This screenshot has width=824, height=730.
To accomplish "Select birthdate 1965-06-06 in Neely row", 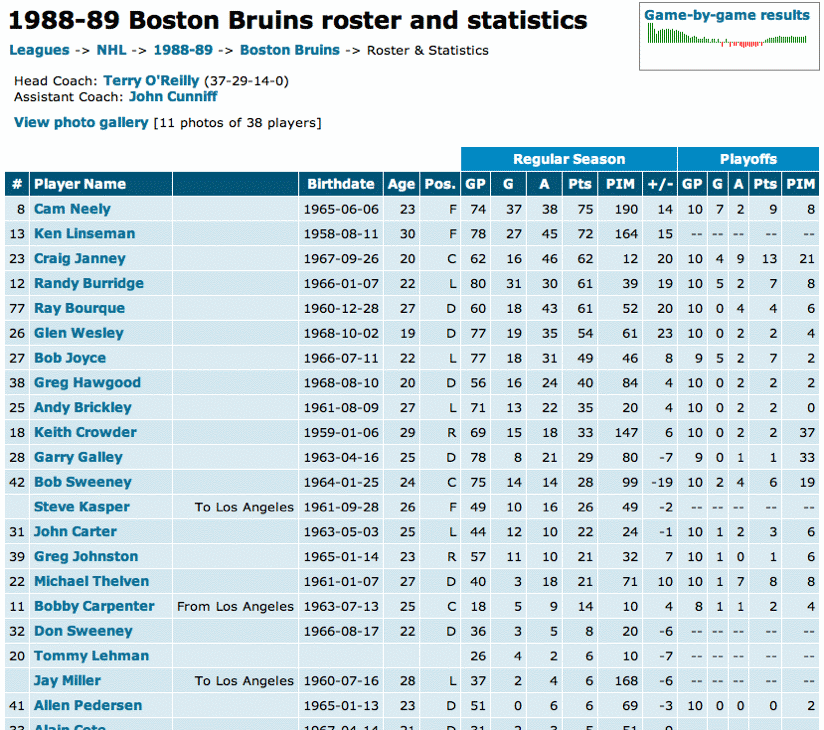I will pyautogui.click(x=341, y=209).
